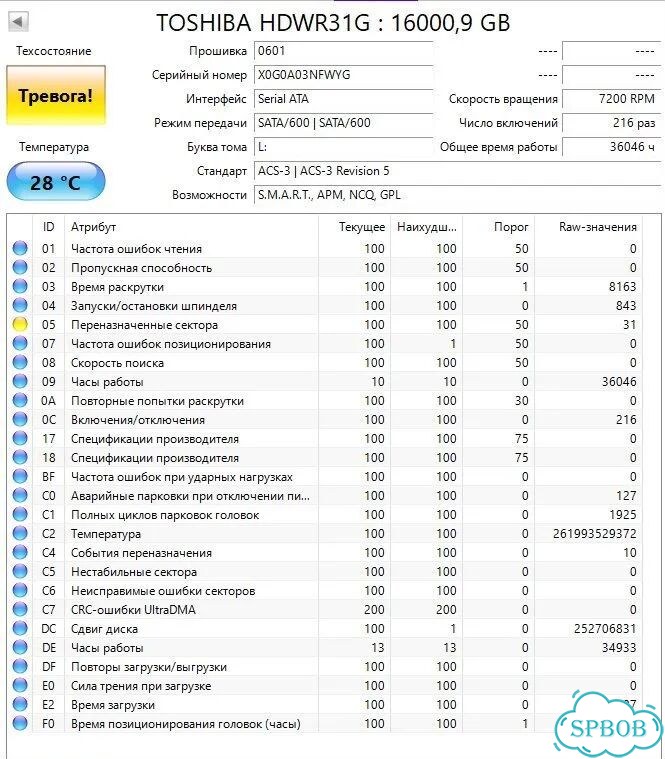Viewport: 665px width, 759px height.
Task: Click blue status icon for Нестабильные сектора
Action: tap(20, 571)
